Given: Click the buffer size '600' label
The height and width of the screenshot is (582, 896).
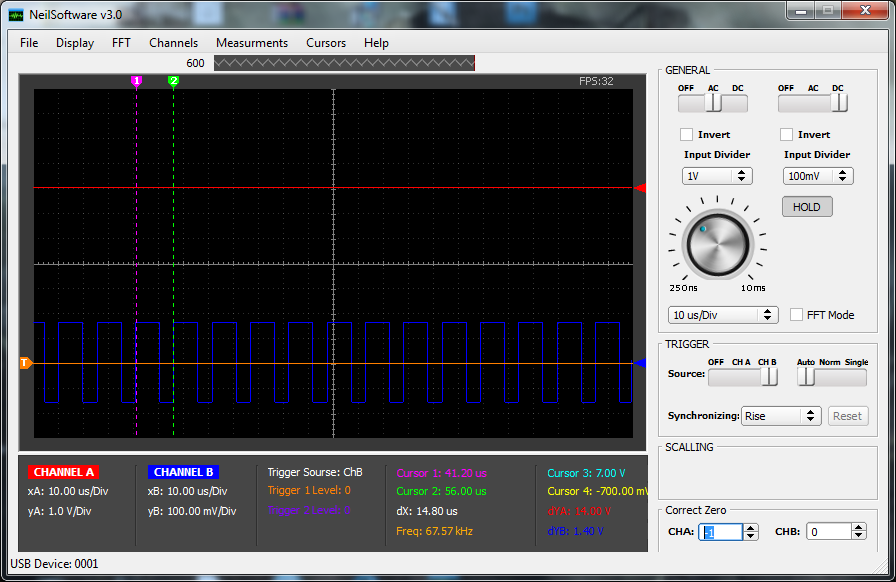Looking at the screenshot, I should point(195,63).
